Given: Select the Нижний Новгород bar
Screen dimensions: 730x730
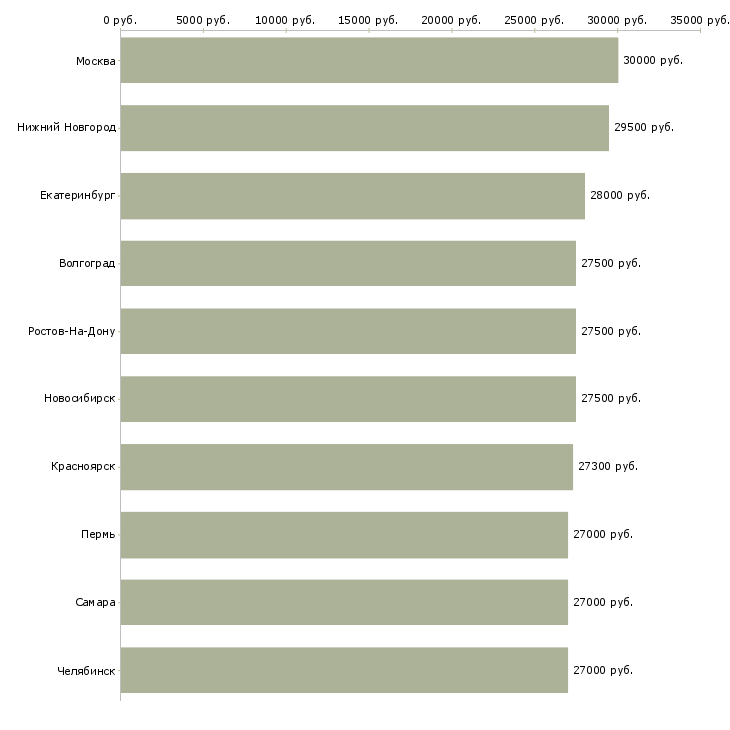Looking at the screenshot, I should (x=364, y=128).
